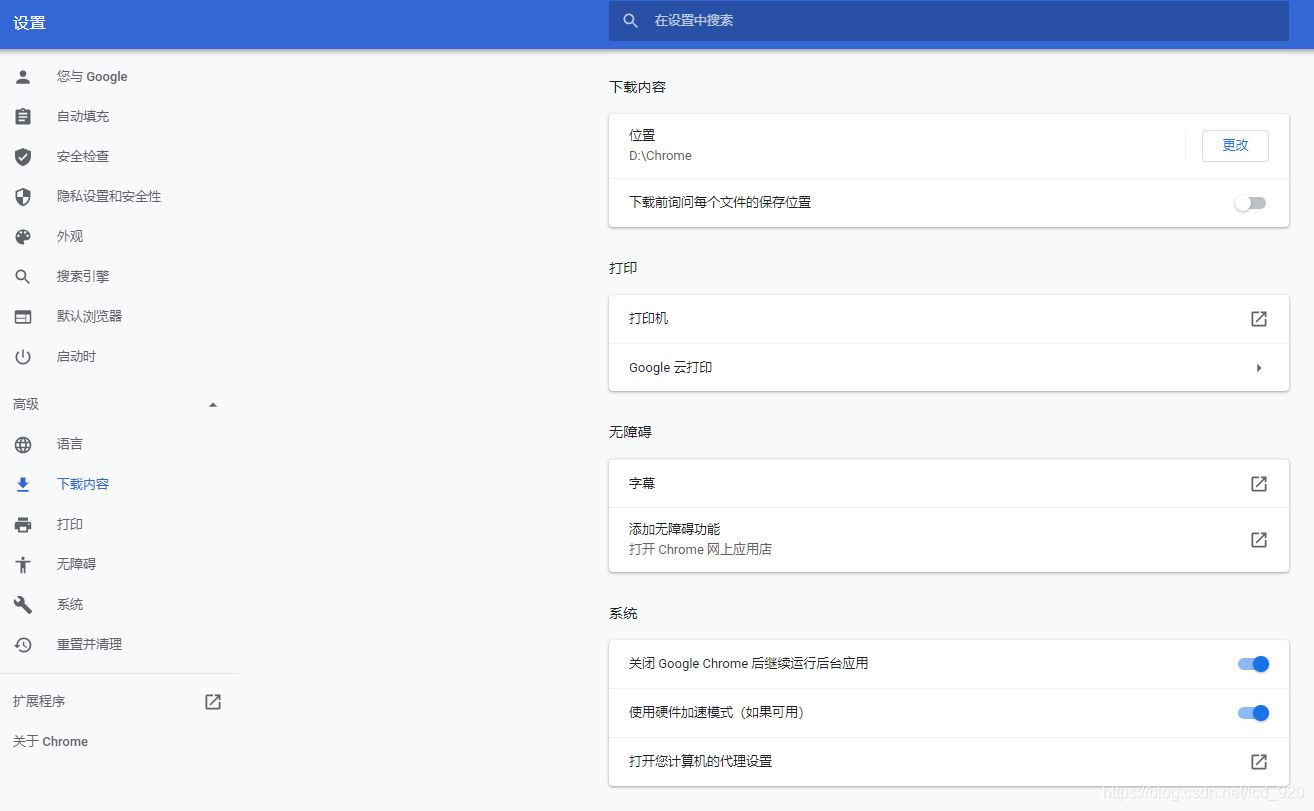Click the 设置 page title

pyautogui.click(x=29, y=23)
